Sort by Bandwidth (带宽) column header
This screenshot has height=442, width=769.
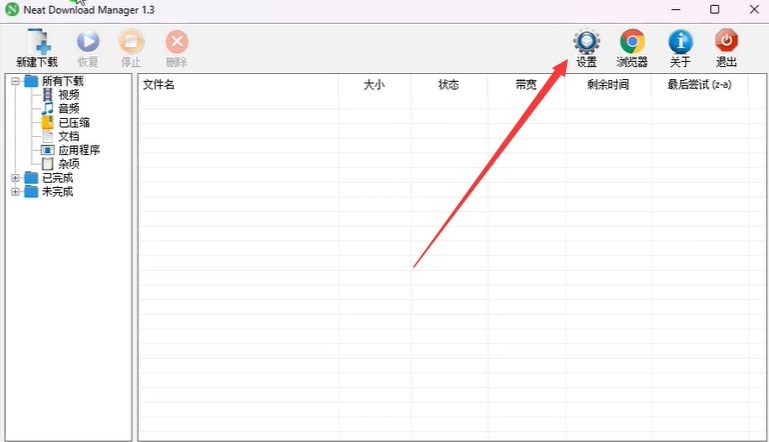click(526, 84)
